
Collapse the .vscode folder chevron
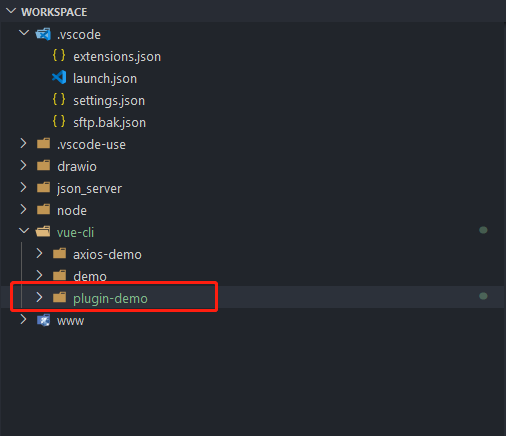tap(24, 33)
